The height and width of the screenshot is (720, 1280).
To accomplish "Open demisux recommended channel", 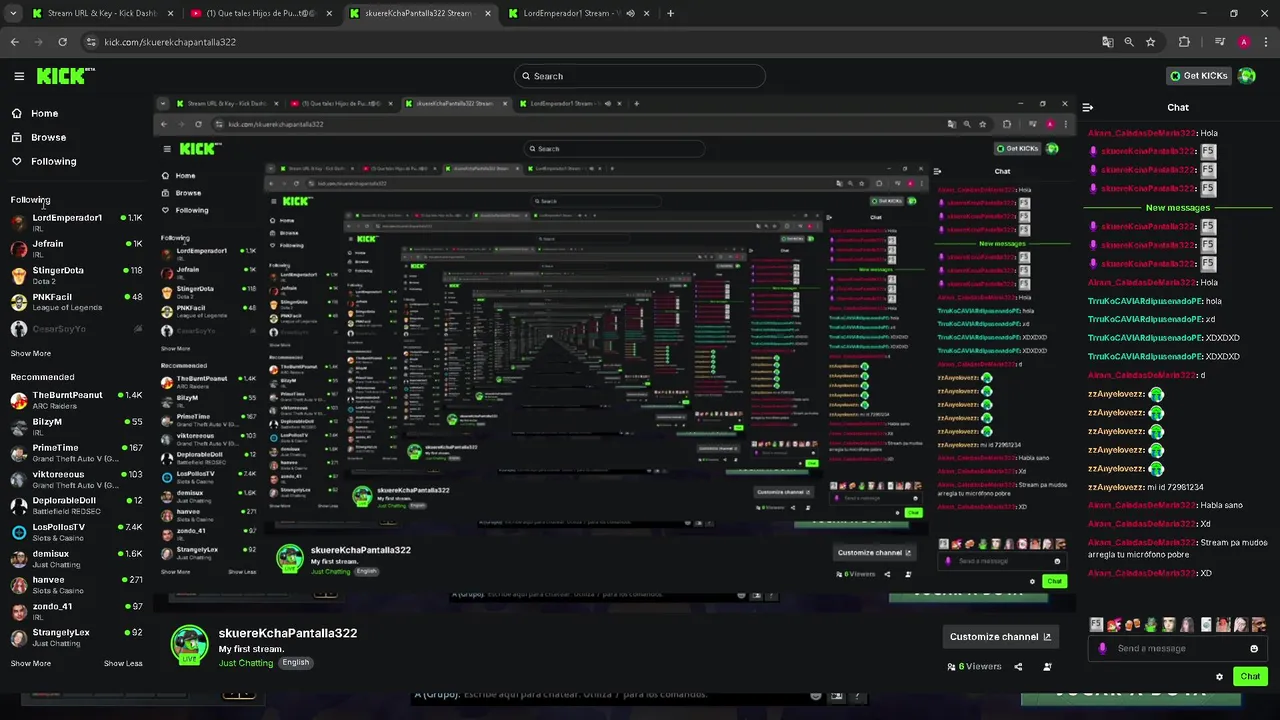I will pos(75,558).
